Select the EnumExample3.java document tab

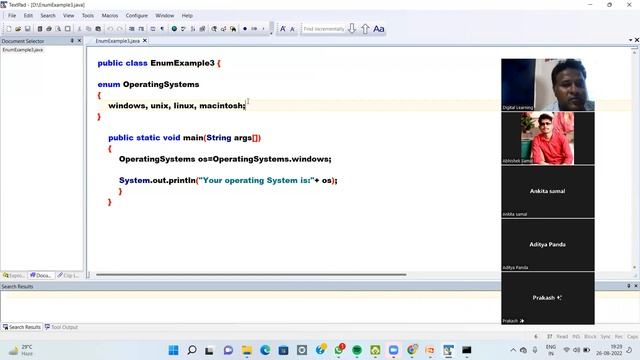click(117, 41)
